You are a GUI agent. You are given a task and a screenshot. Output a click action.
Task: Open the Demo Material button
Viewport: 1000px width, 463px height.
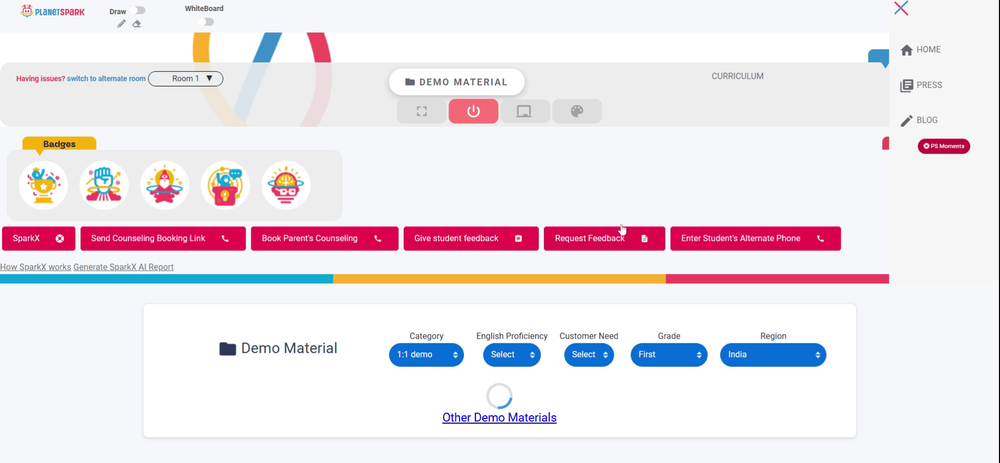457,82
